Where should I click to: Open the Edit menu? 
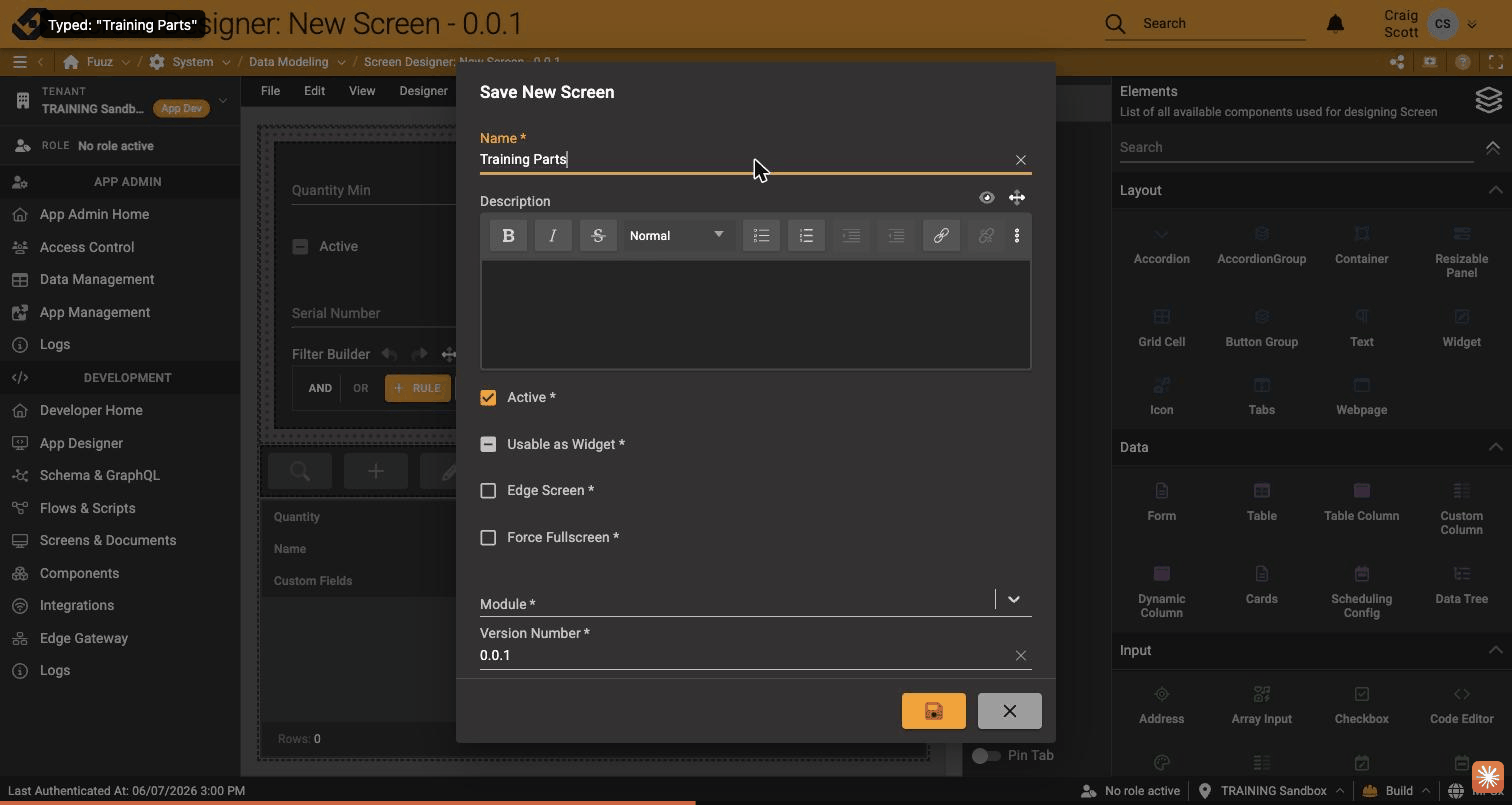point(314,91)
